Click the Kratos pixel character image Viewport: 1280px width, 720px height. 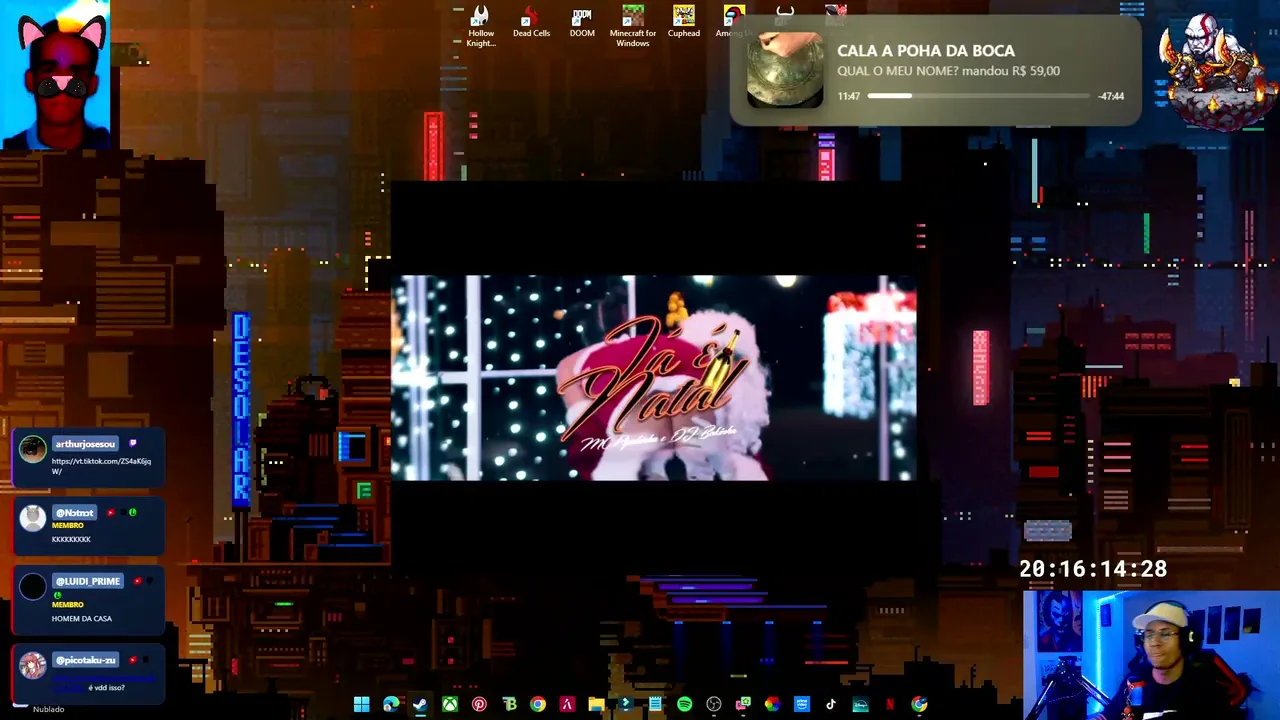click(1215, 72)
